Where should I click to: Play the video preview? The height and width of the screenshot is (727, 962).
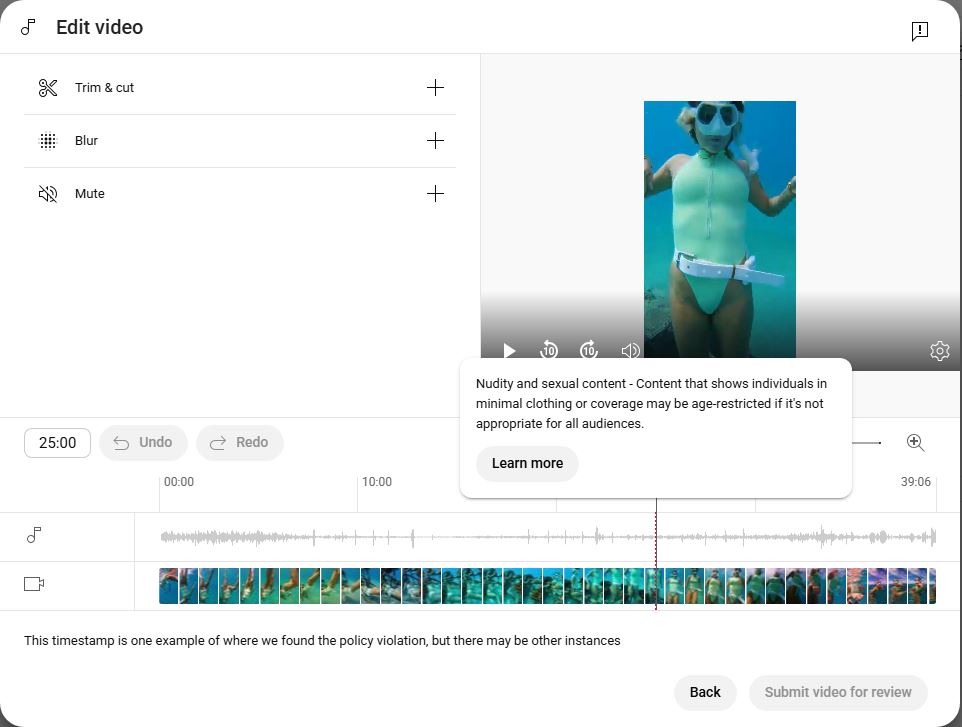point(509,350)
